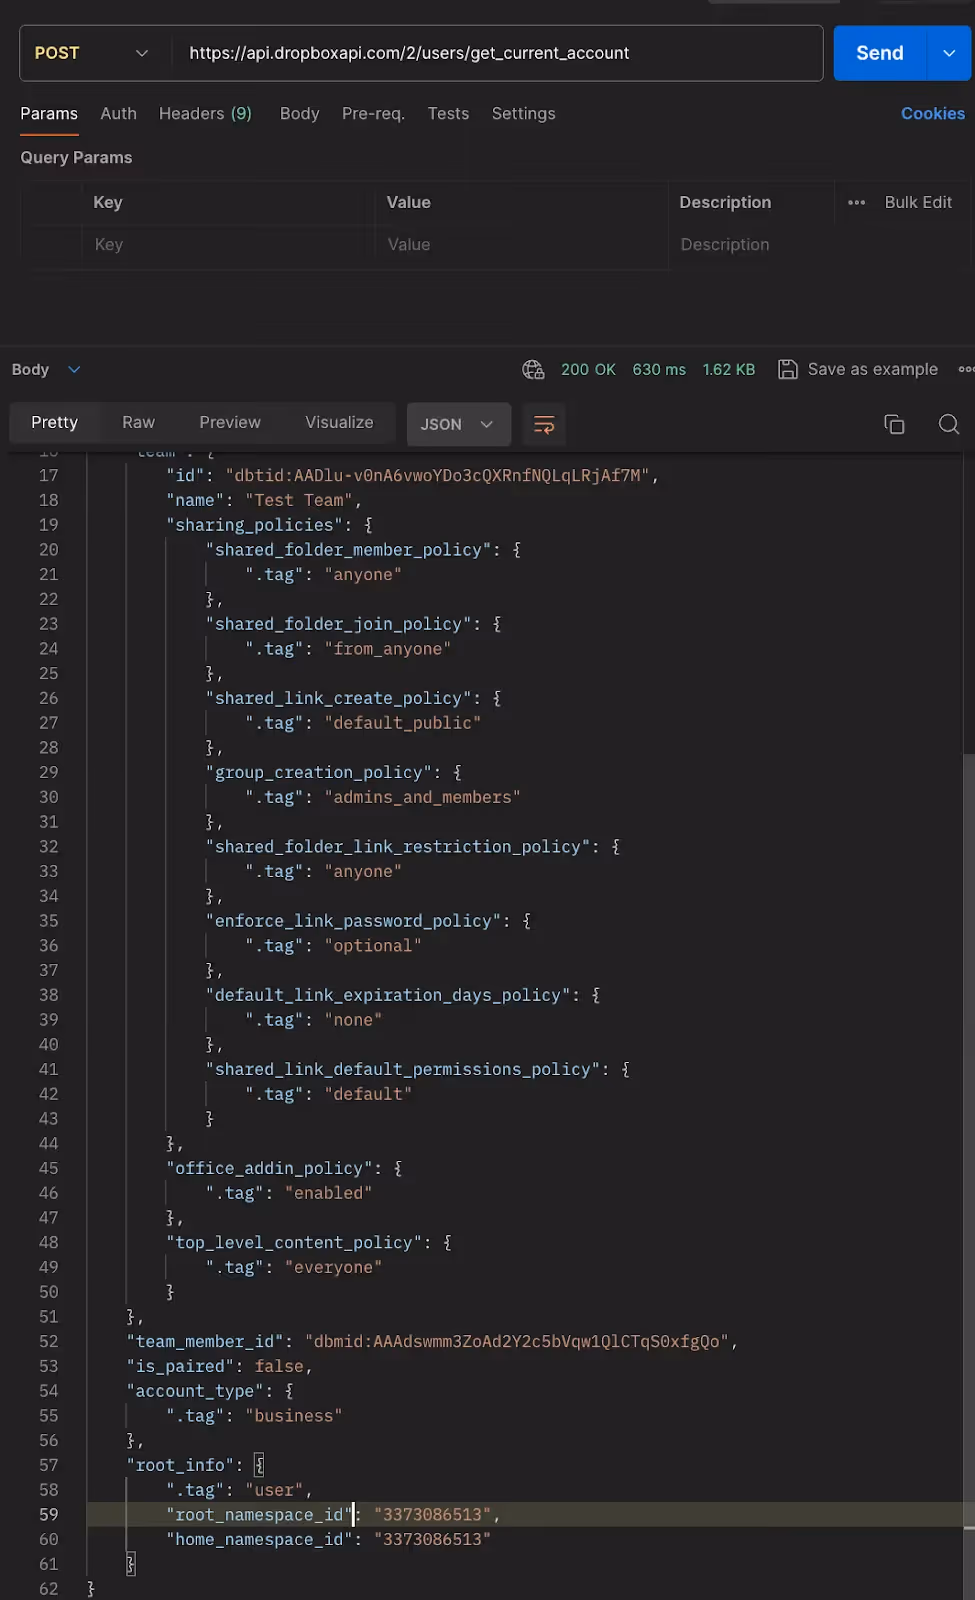Toggle the line wrap icon
The width and height of the screenshot is (975, 1600).
(x=544, y=425)
